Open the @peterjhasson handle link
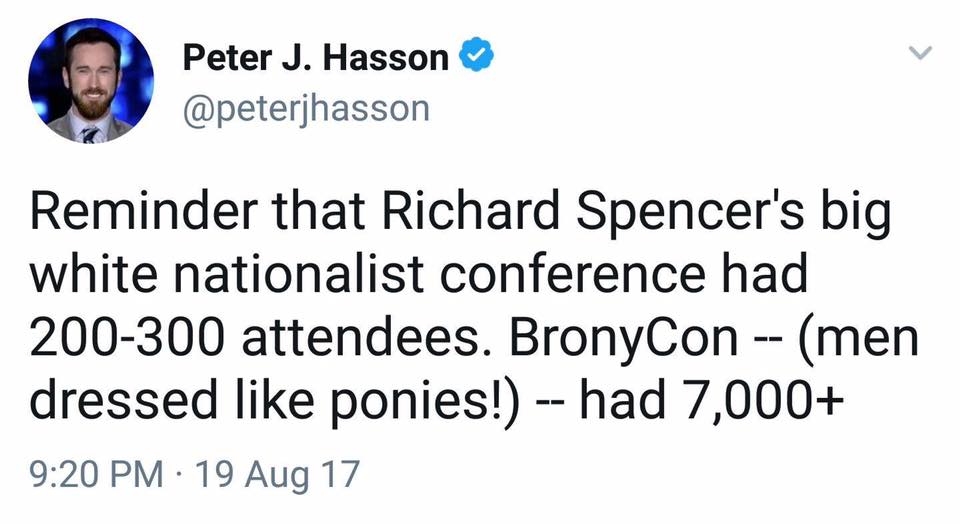The height and width of the screenshot is (524, 960). click(x=306, y=109)
